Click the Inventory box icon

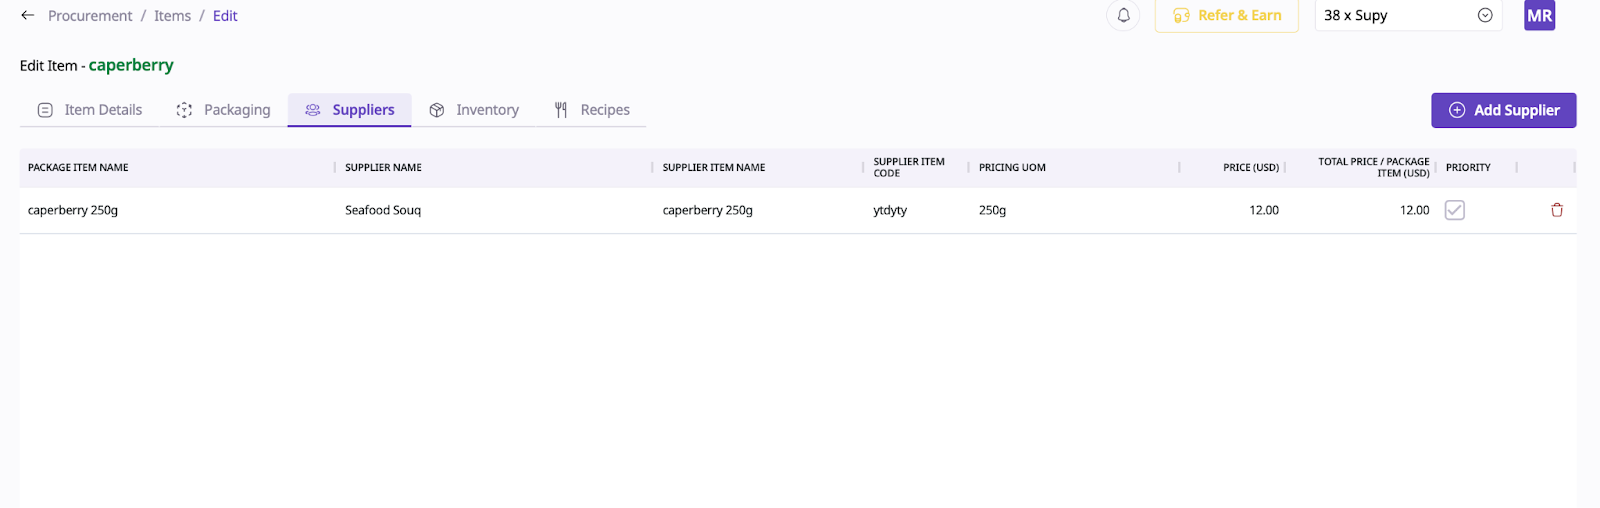(x=437, y=110)
